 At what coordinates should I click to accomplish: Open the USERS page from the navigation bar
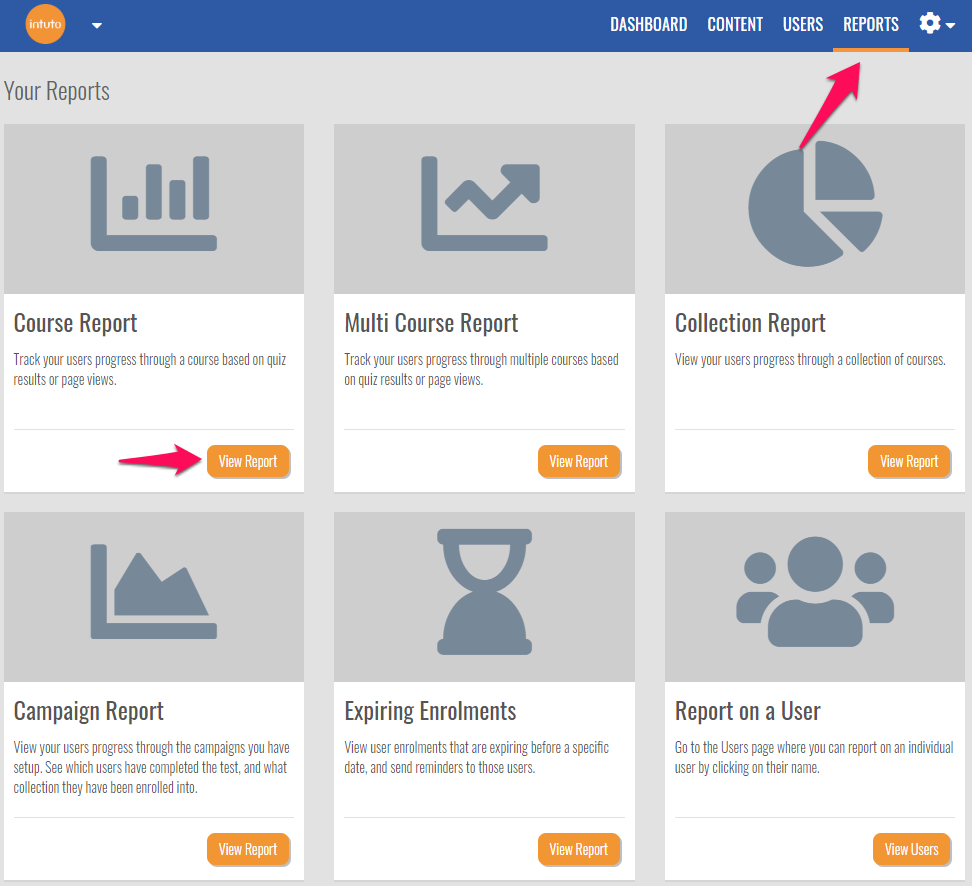coord(803,24)
